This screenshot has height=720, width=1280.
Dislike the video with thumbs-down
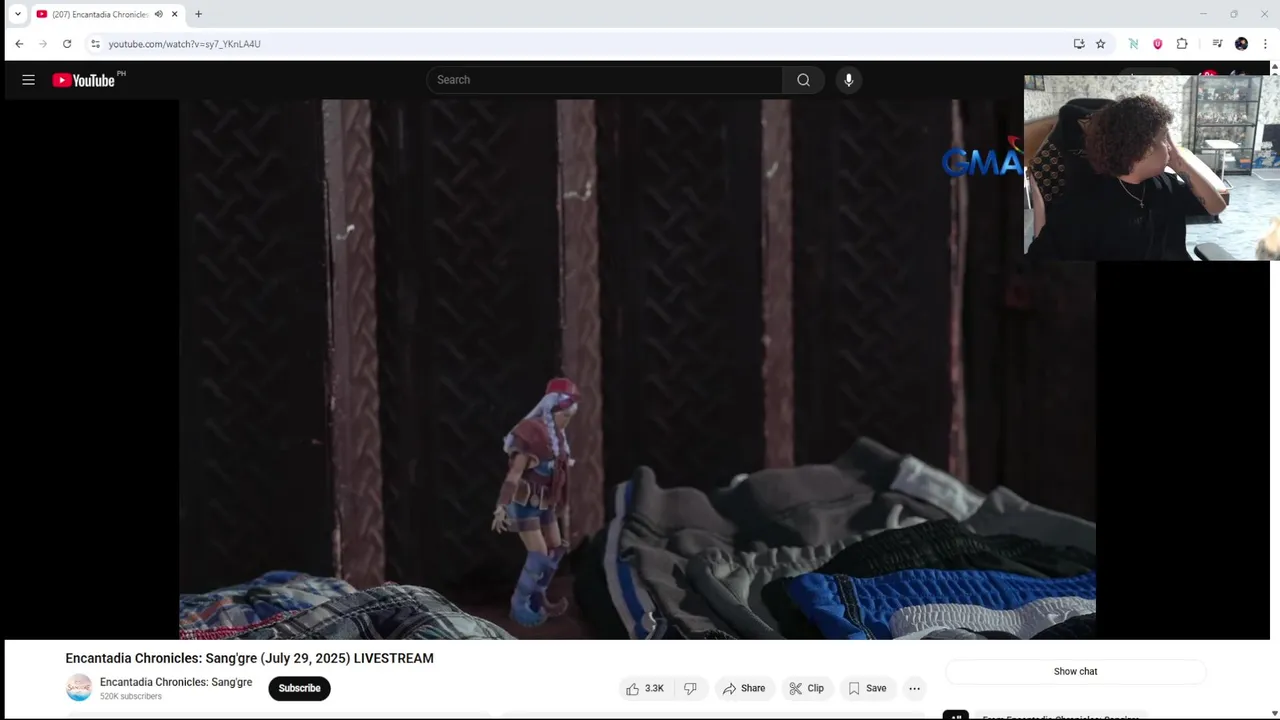coord(690,688)
